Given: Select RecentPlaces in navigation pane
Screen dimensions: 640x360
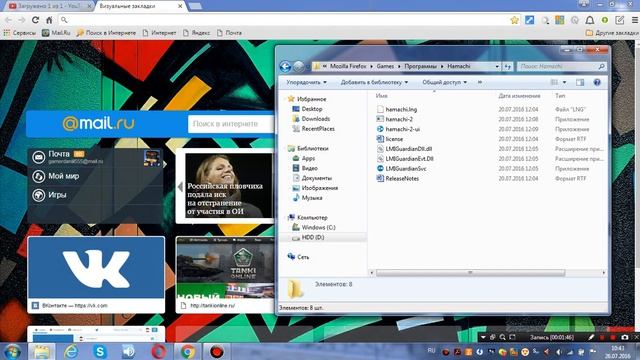Looking at the screenshot, I should coord(318,128).
